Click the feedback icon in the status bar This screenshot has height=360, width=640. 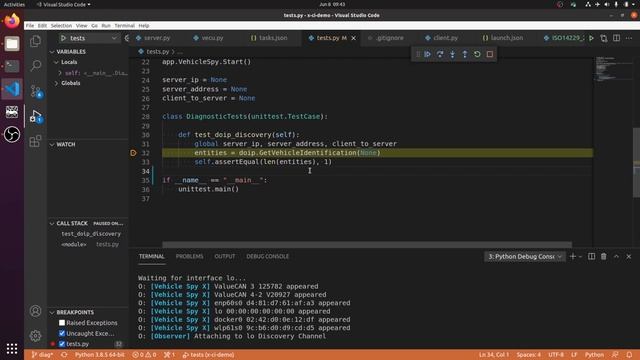coord(615,355)
